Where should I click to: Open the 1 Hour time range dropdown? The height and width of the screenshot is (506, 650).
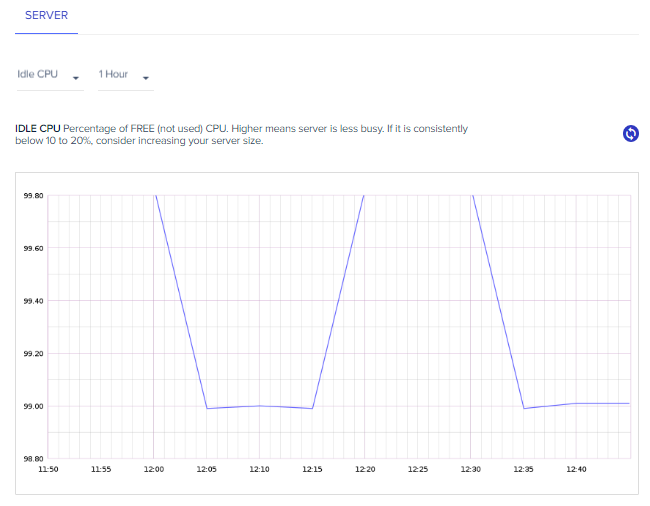pos(126,75)
